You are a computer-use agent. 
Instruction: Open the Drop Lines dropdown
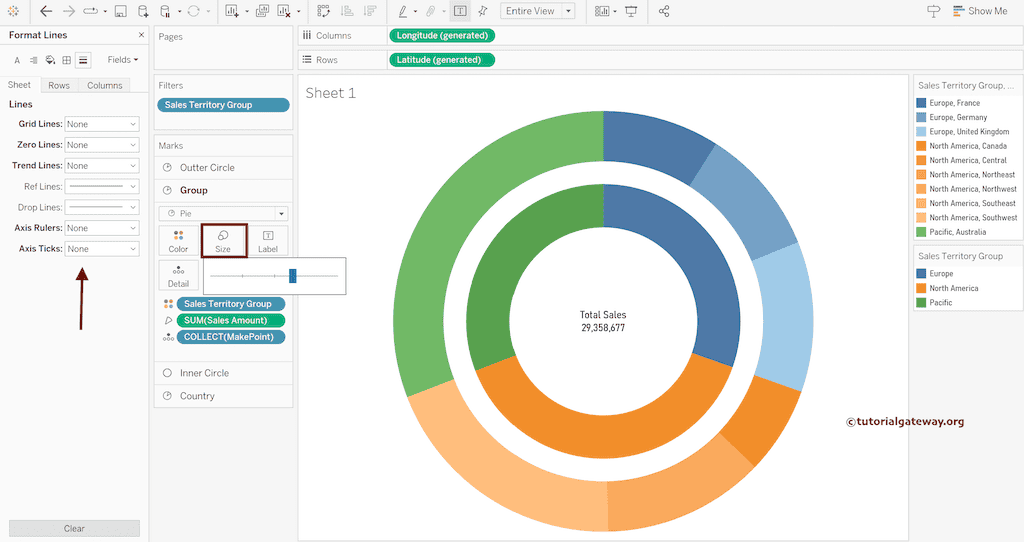click(102, 207)
